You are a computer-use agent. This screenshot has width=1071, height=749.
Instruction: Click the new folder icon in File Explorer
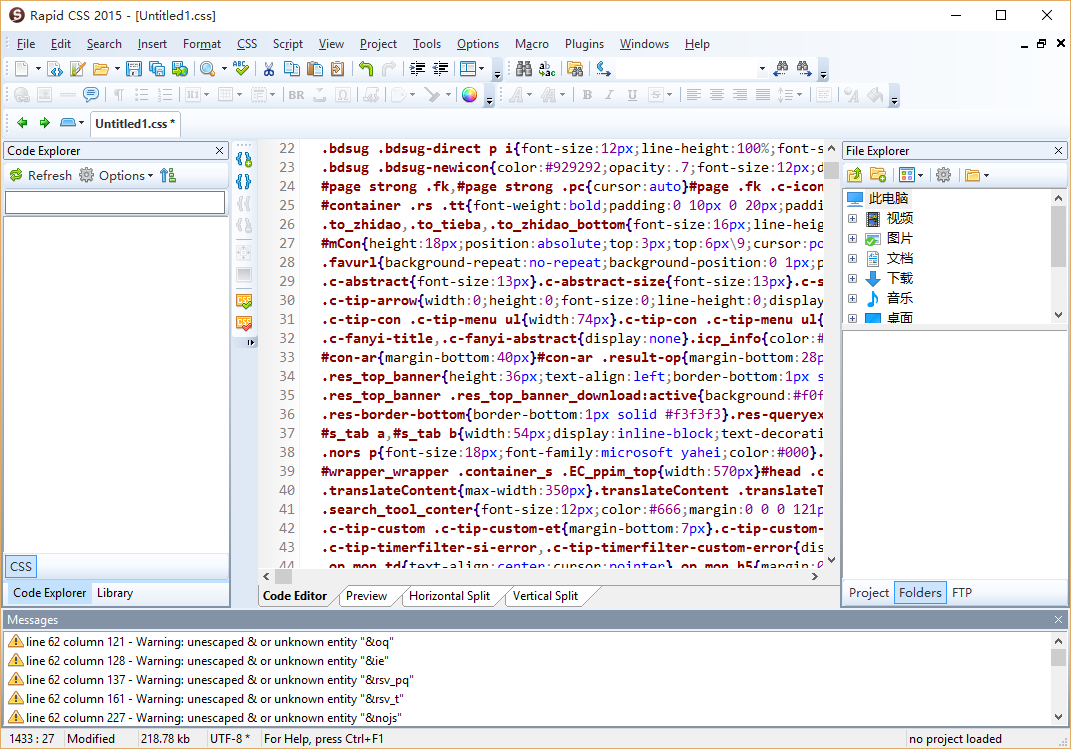[878, 175]
